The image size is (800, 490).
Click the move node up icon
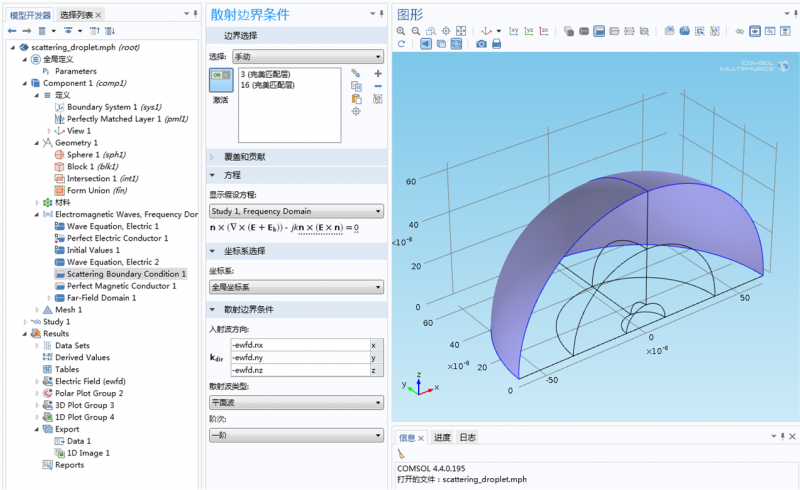[x=95, y=31]
